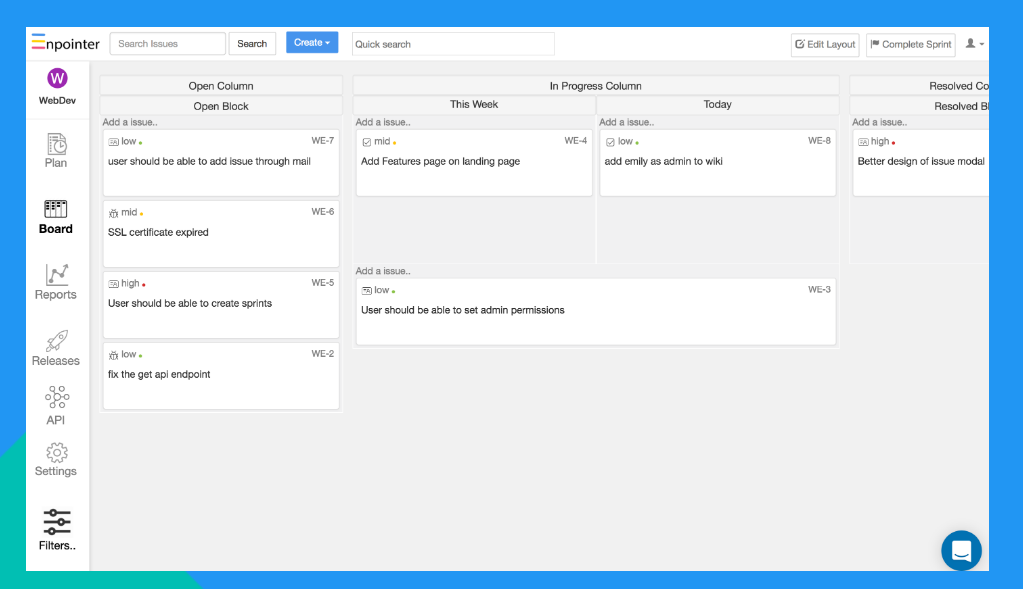Open set admin permissions card
Viewport: 1023px width, 589px height.
[596, 312]
